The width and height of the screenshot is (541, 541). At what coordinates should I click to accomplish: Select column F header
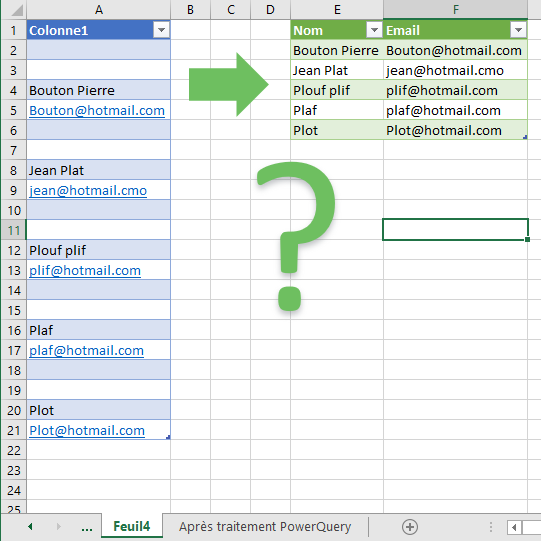[x=455, y=10]
